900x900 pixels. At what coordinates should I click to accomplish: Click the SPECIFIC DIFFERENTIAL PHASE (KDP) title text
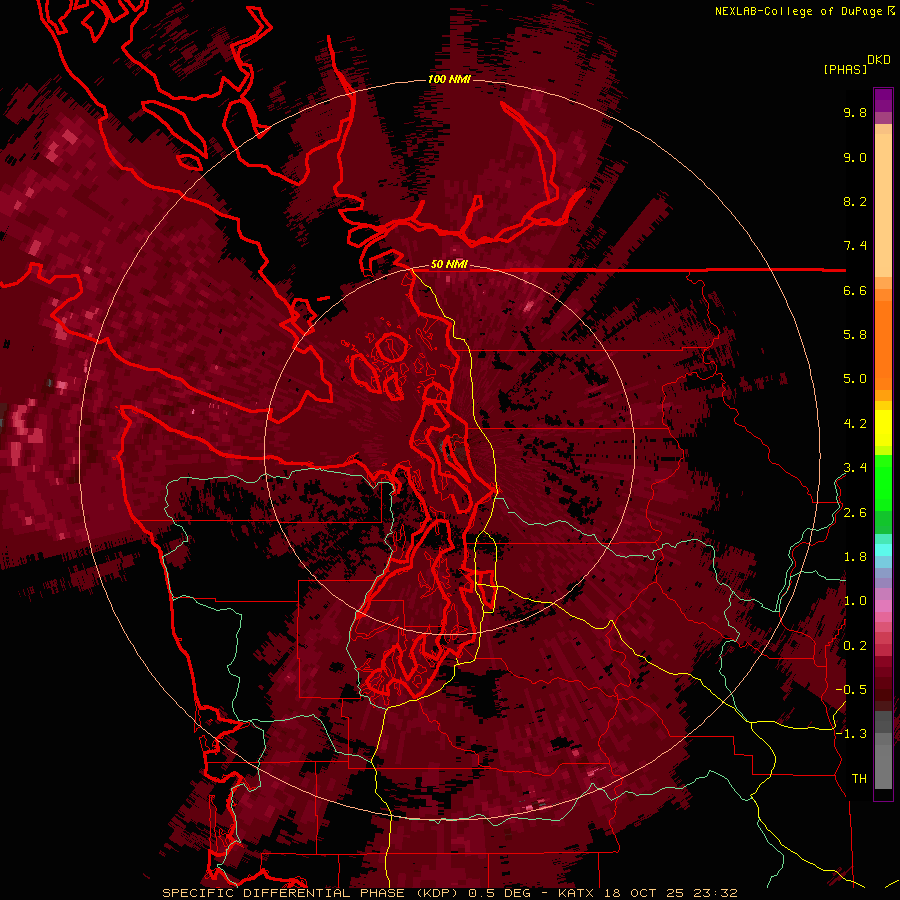(x=312, y=893)
